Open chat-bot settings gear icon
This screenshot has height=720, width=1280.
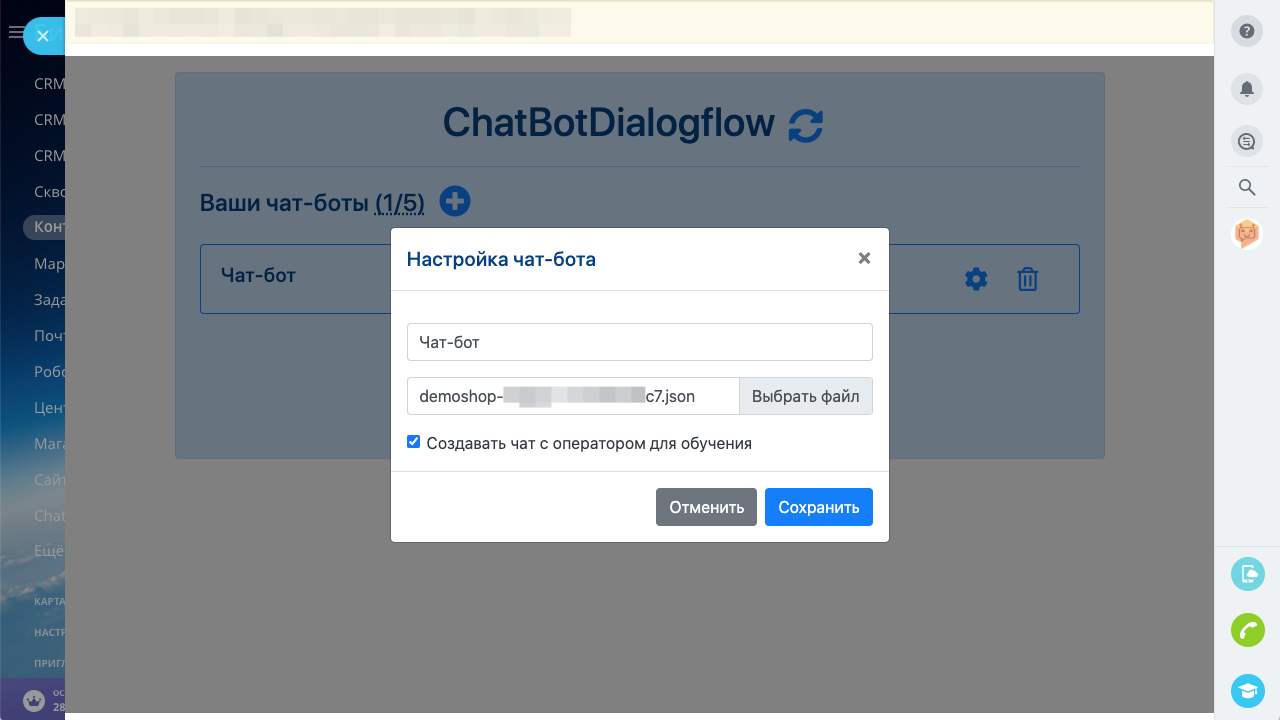click(x=976, y=280)
